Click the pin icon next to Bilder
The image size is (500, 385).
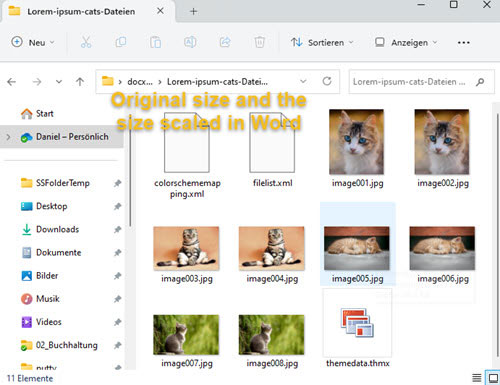pyautogui.click(x=117, y=276)
